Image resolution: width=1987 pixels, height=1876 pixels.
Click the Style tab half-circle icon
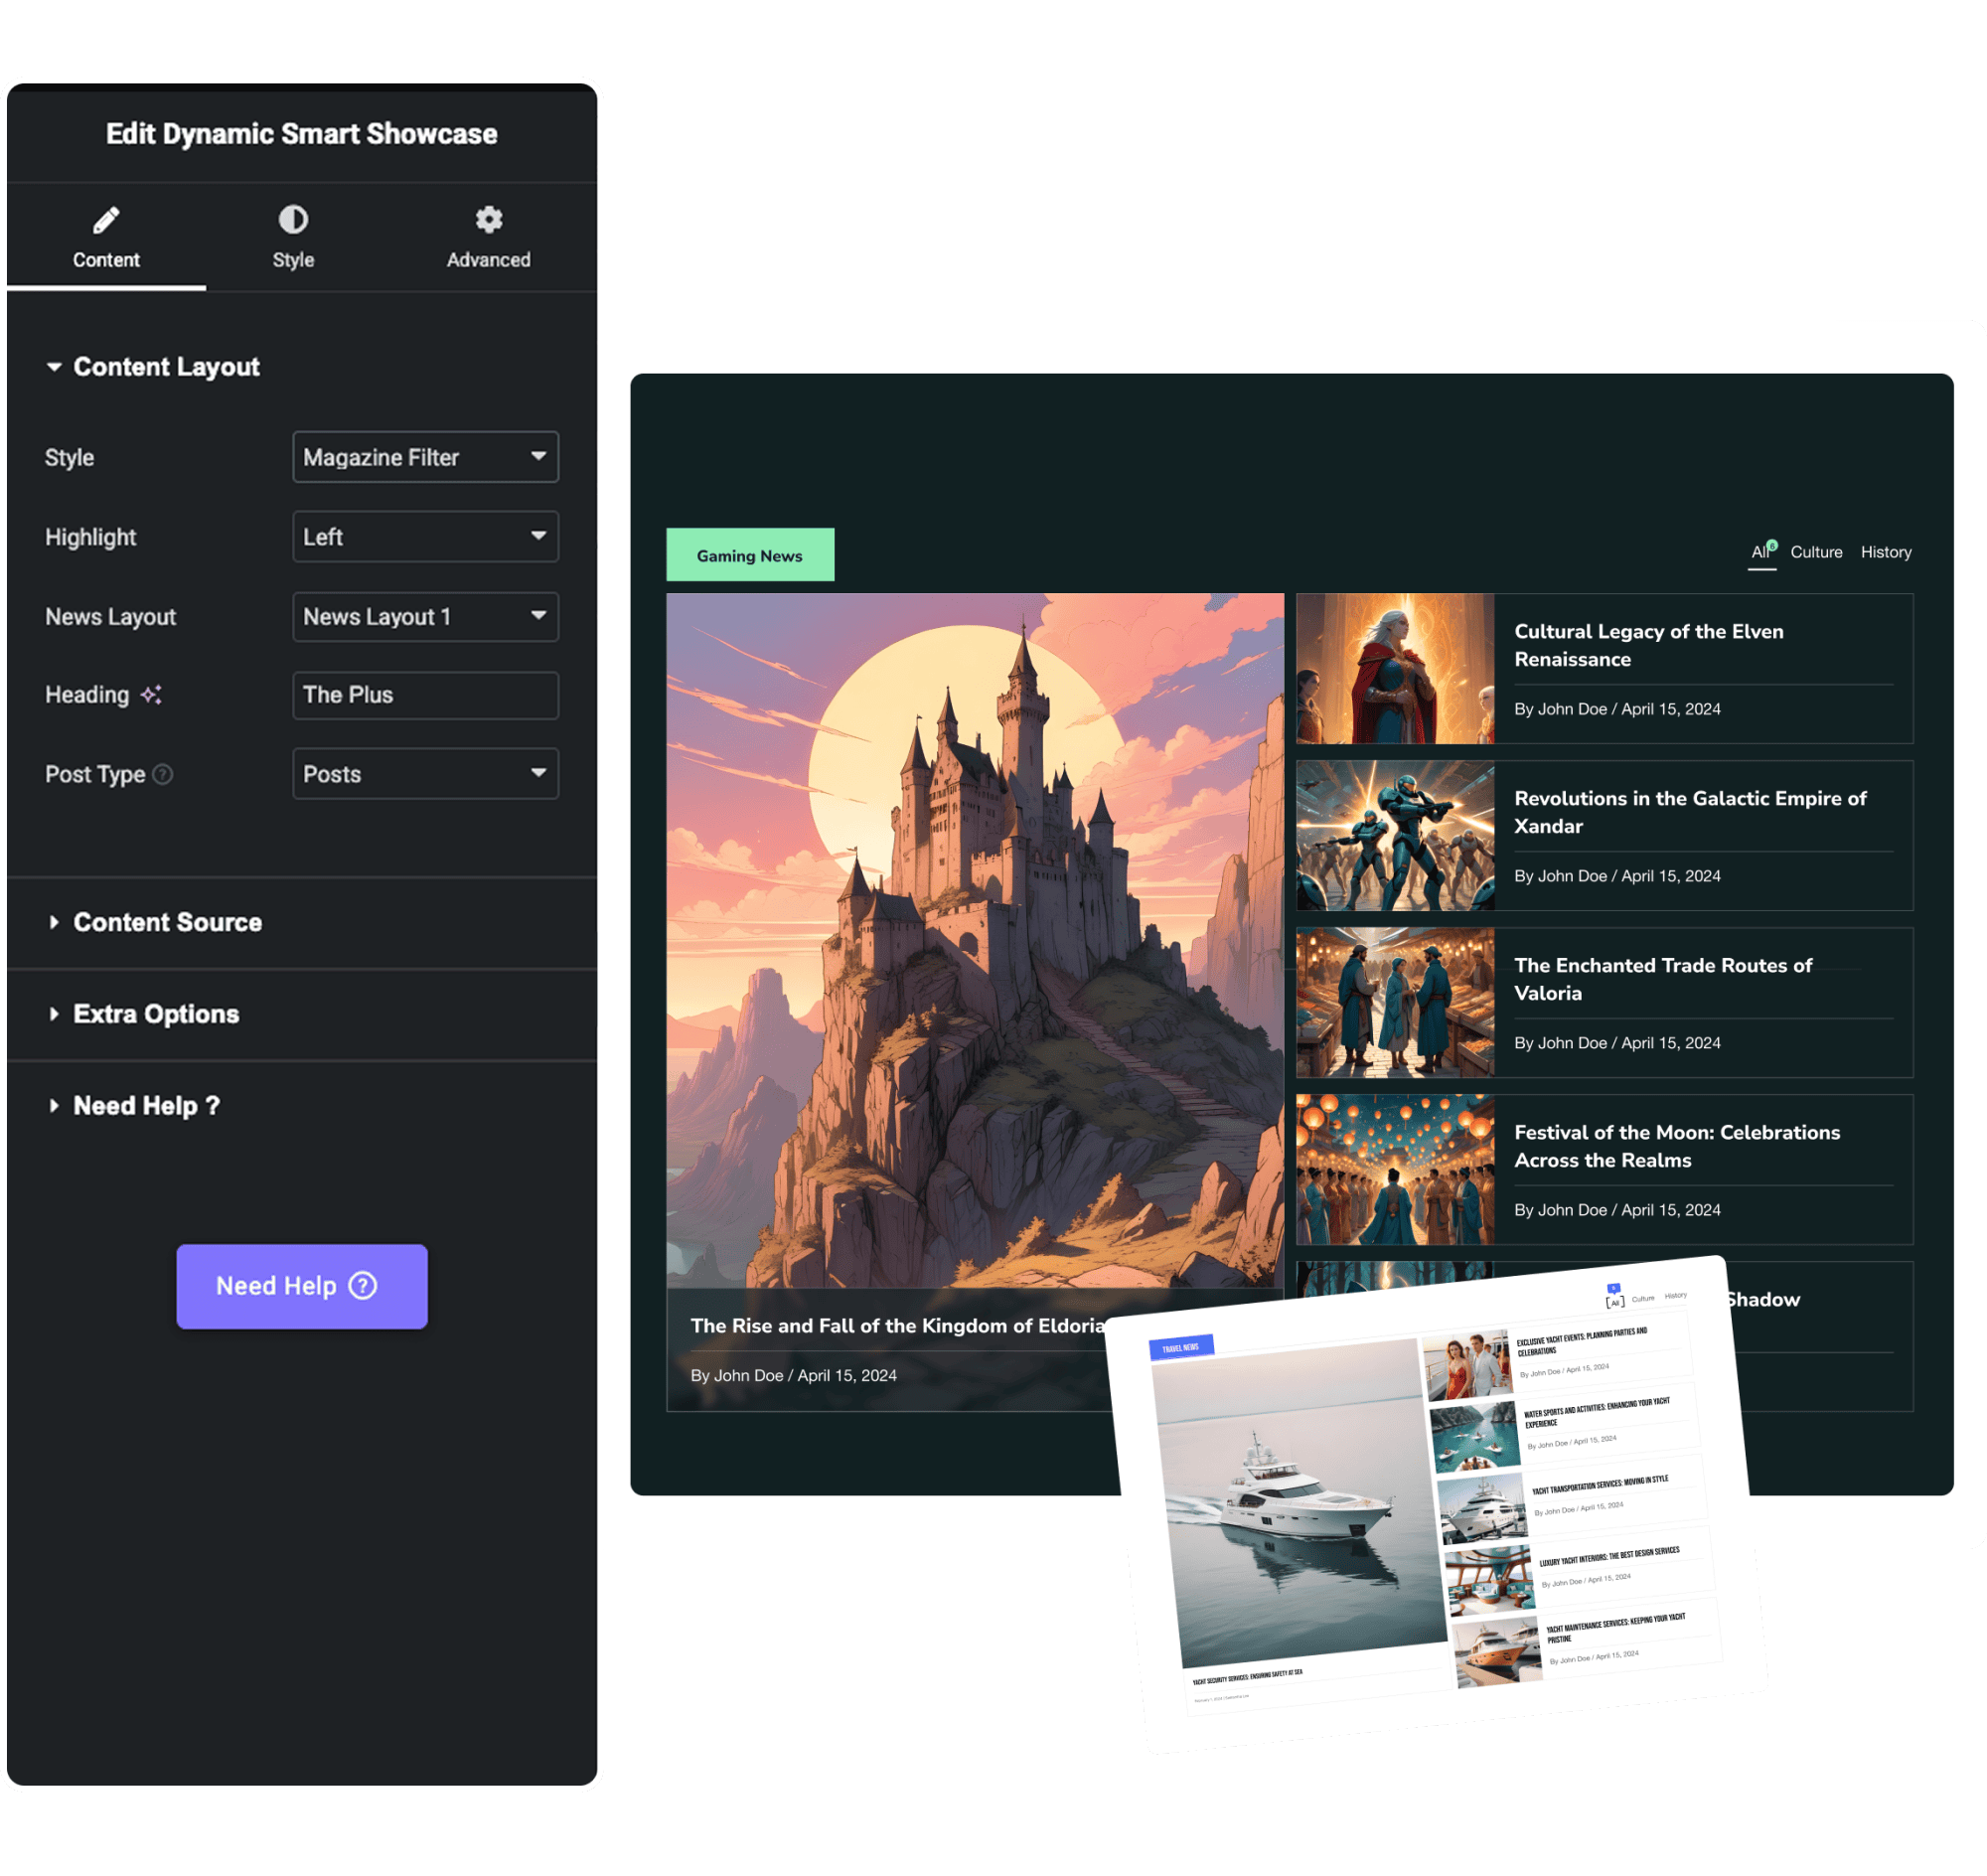[x=293, y=219]
